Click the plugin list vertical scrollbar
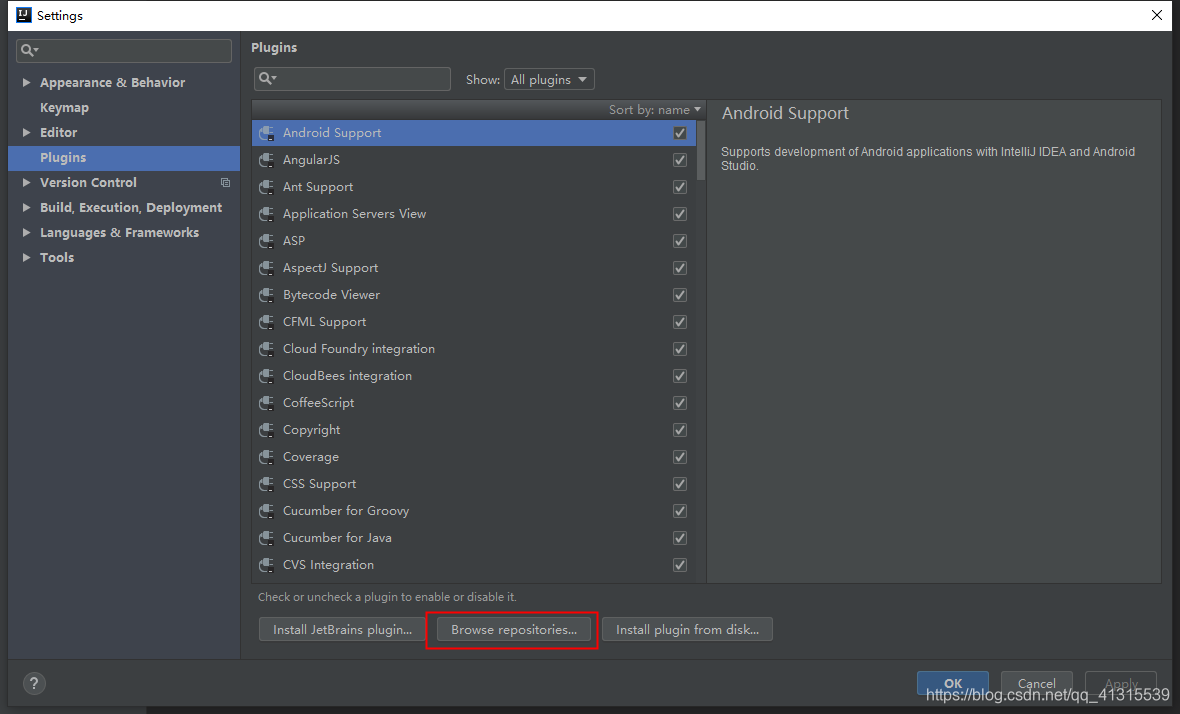Image resolution: width=1180 pixels, height=714 pixels. click(x=701, y=150)
